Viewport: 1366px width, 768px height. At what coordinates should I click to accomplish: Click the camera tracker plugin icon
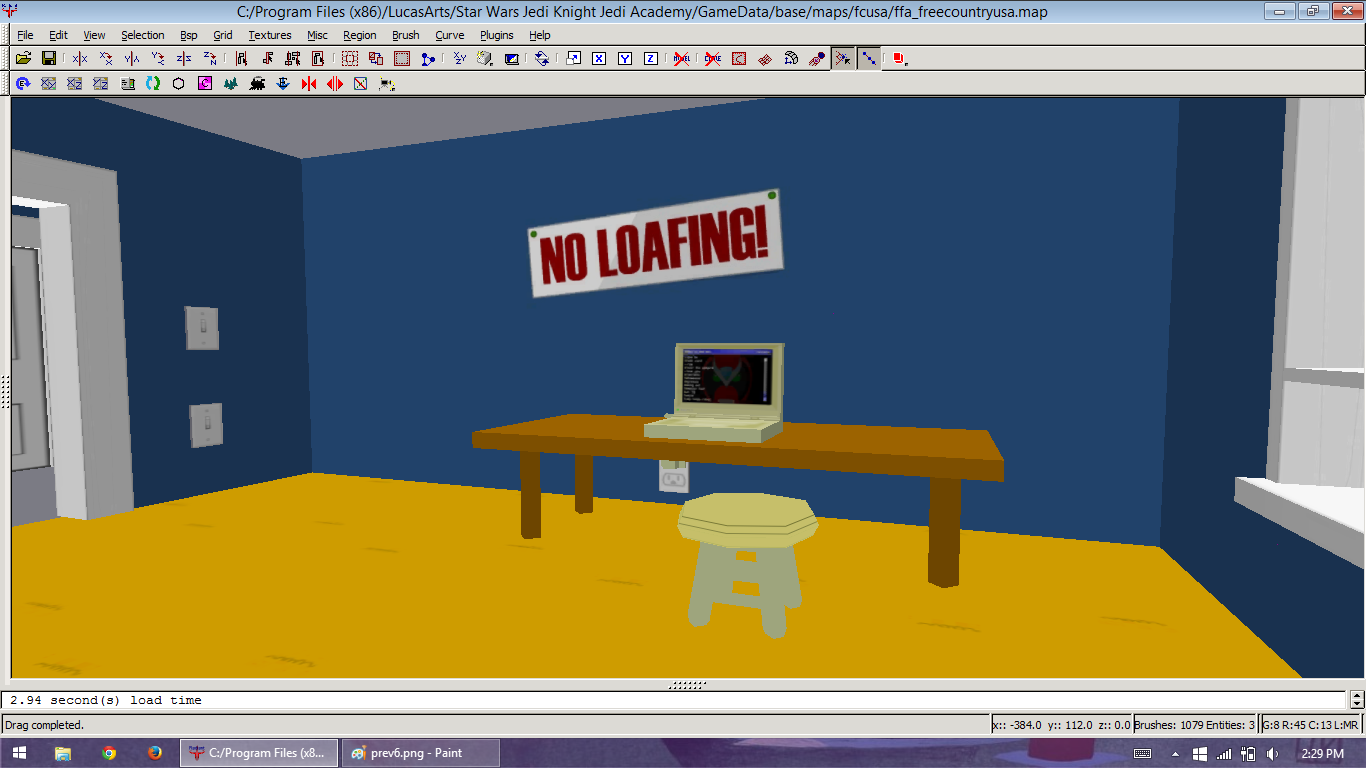(387, 84)
